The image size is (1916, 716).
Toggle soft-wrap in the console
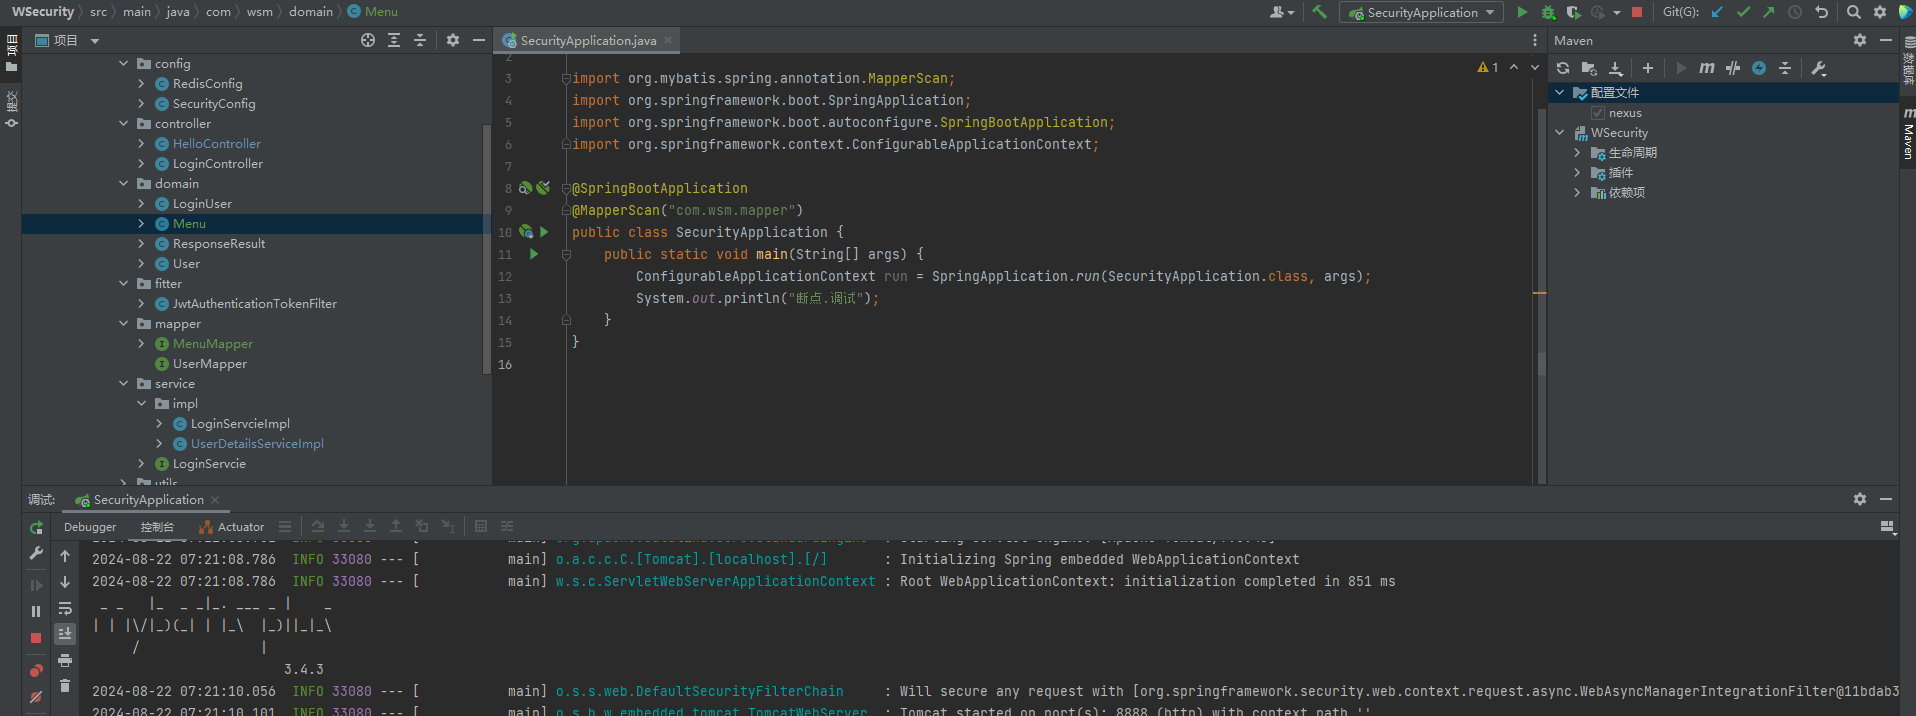[65, 608]
